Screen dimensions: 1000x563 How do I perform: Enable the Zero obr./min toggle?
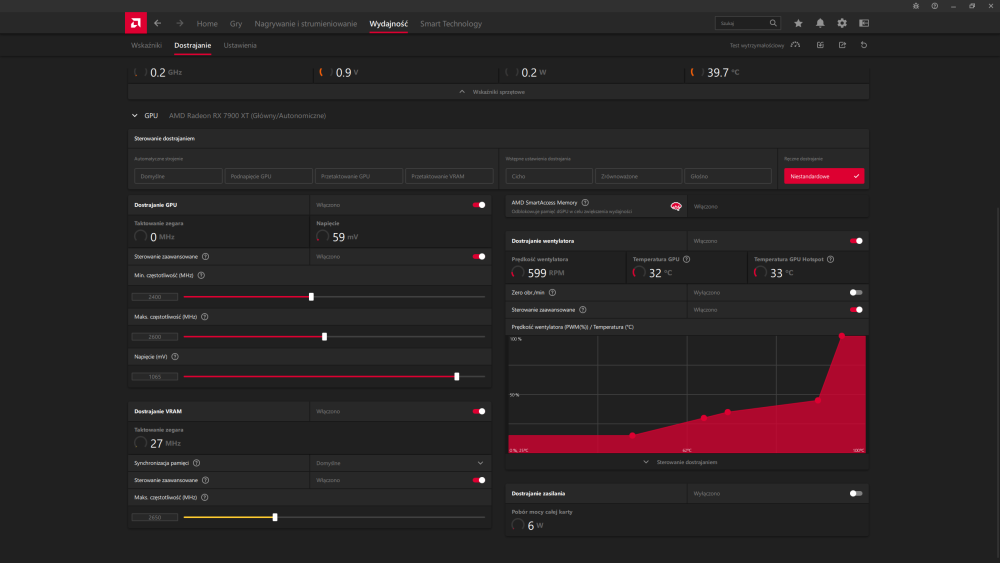[x=856, y=292]
